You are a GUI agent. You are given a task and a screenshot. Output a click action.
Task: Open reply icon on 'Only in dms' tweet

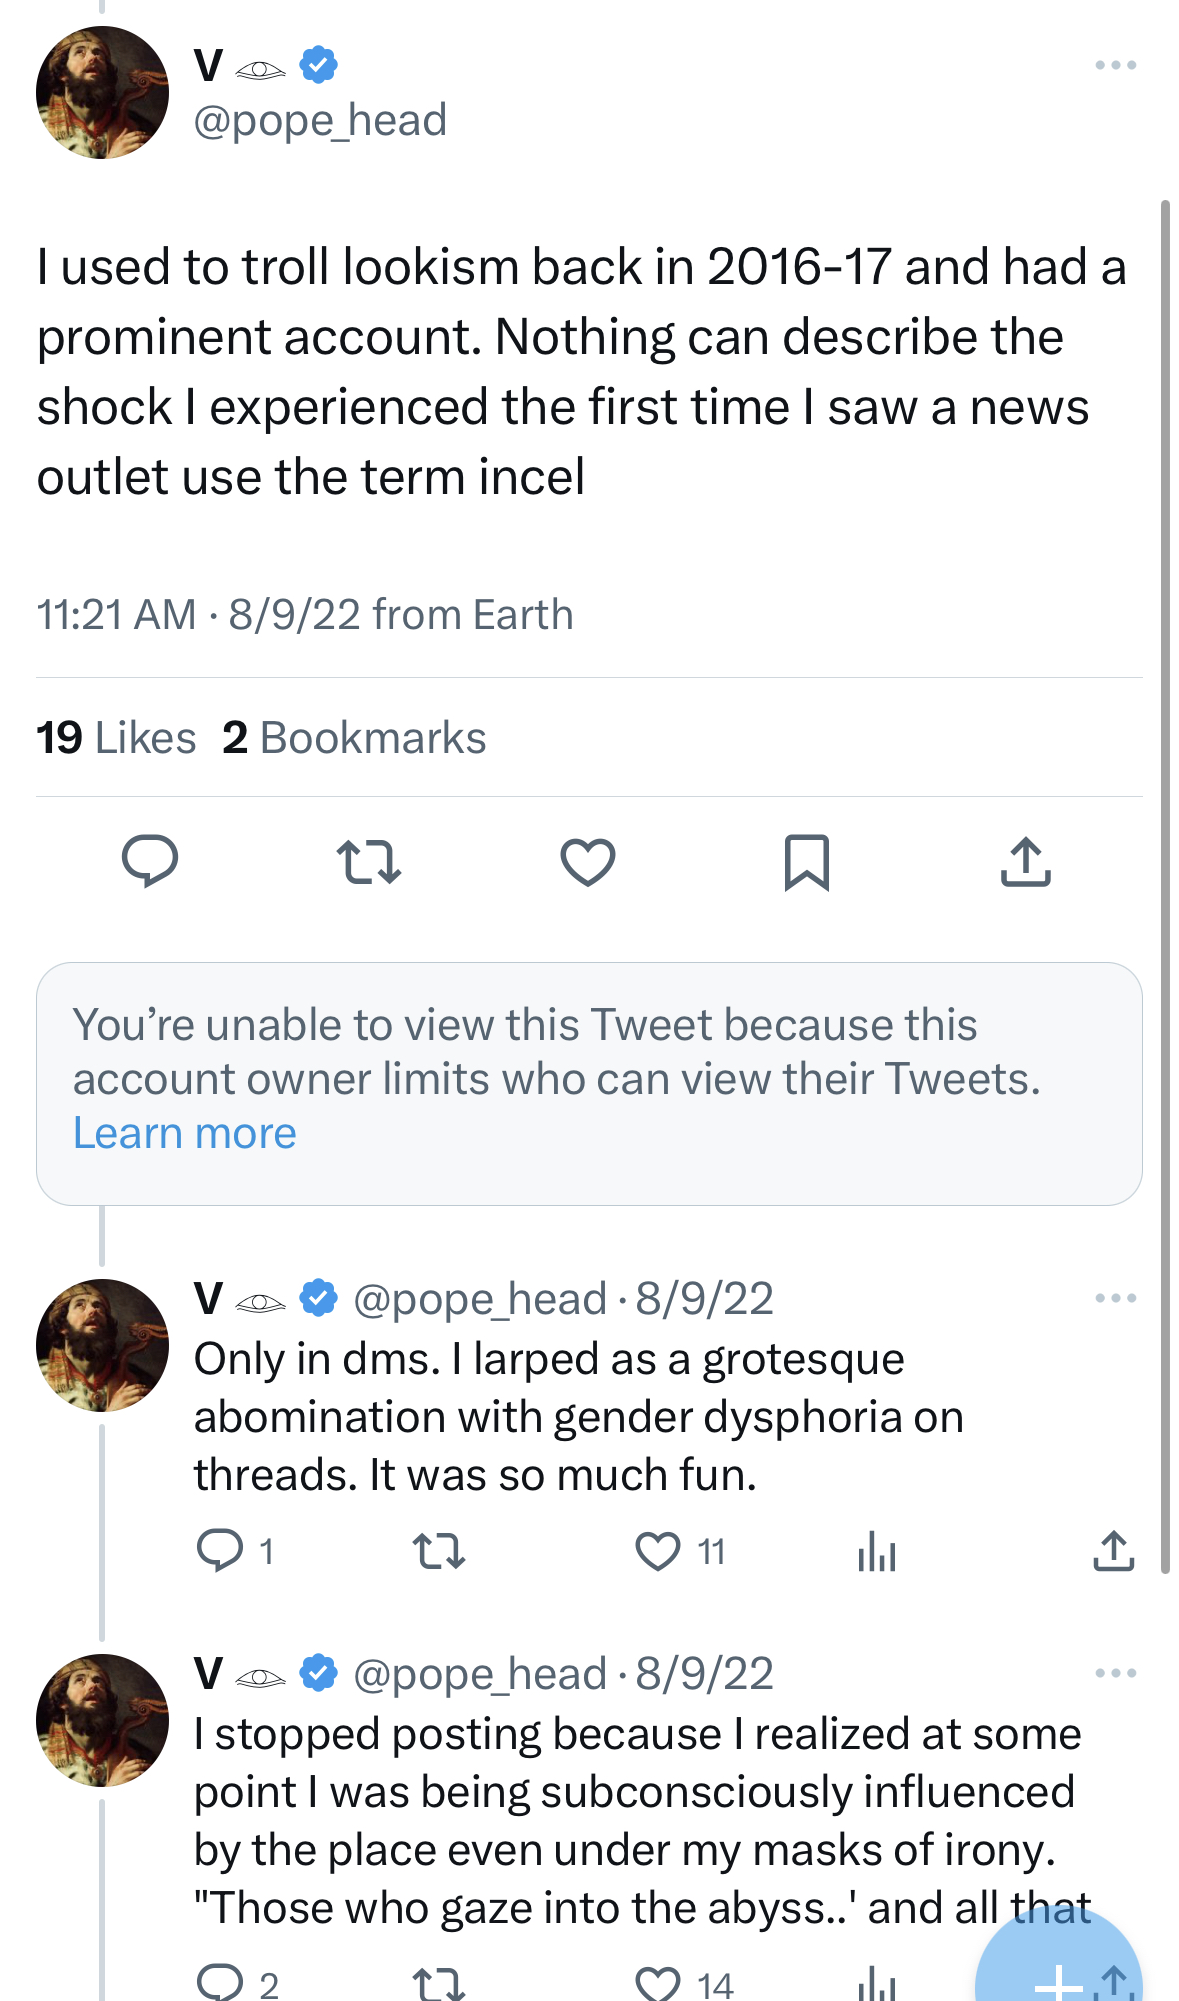[220, 1551]
